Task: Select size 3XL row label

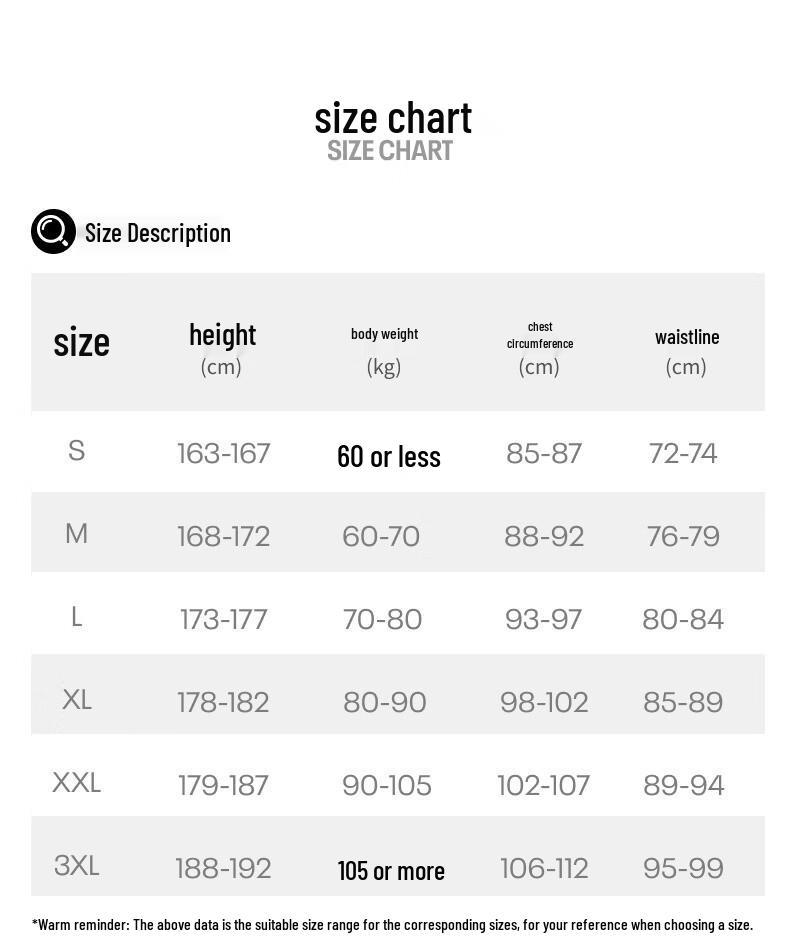Action: coord(76,865)
